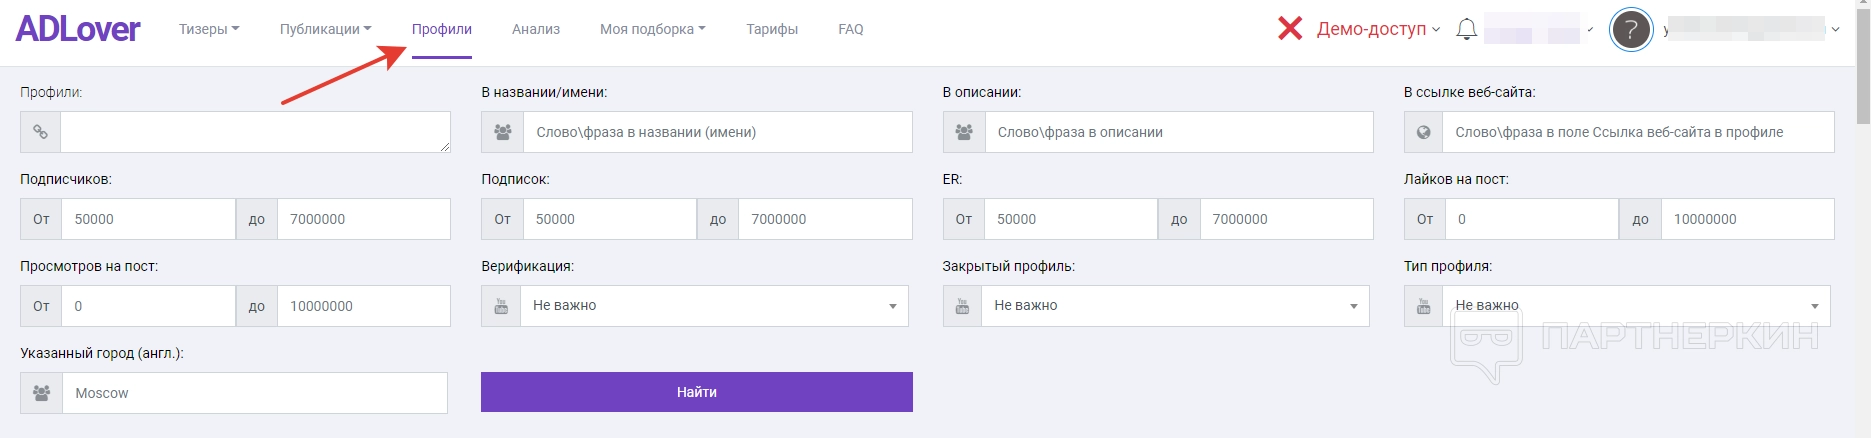Screen dimensions: 1871x438
Task: Open the Тарифы page link
Action: pos(772,29)
